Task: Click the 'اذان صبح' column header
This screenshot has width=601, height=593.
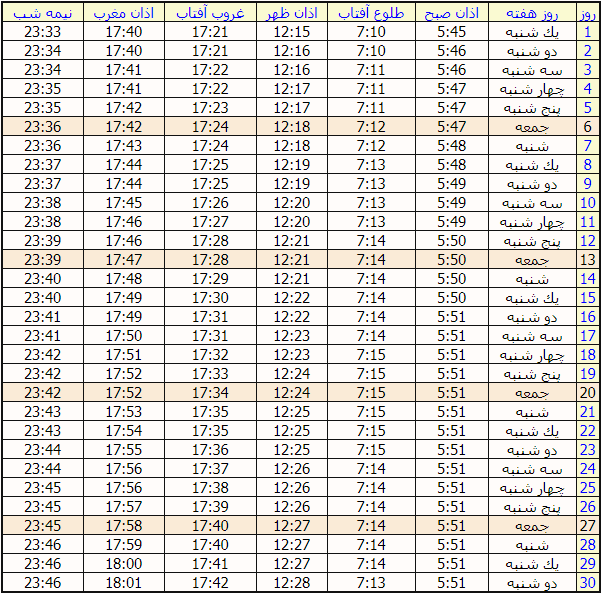Action: (x=452, y=14)
